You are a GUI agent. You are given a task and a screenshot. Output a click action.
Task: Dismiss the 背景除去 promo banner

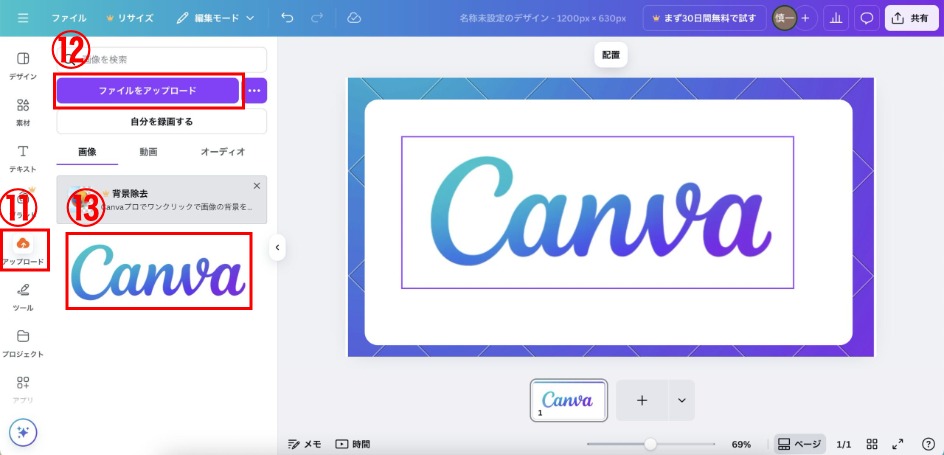coord(257,186)
